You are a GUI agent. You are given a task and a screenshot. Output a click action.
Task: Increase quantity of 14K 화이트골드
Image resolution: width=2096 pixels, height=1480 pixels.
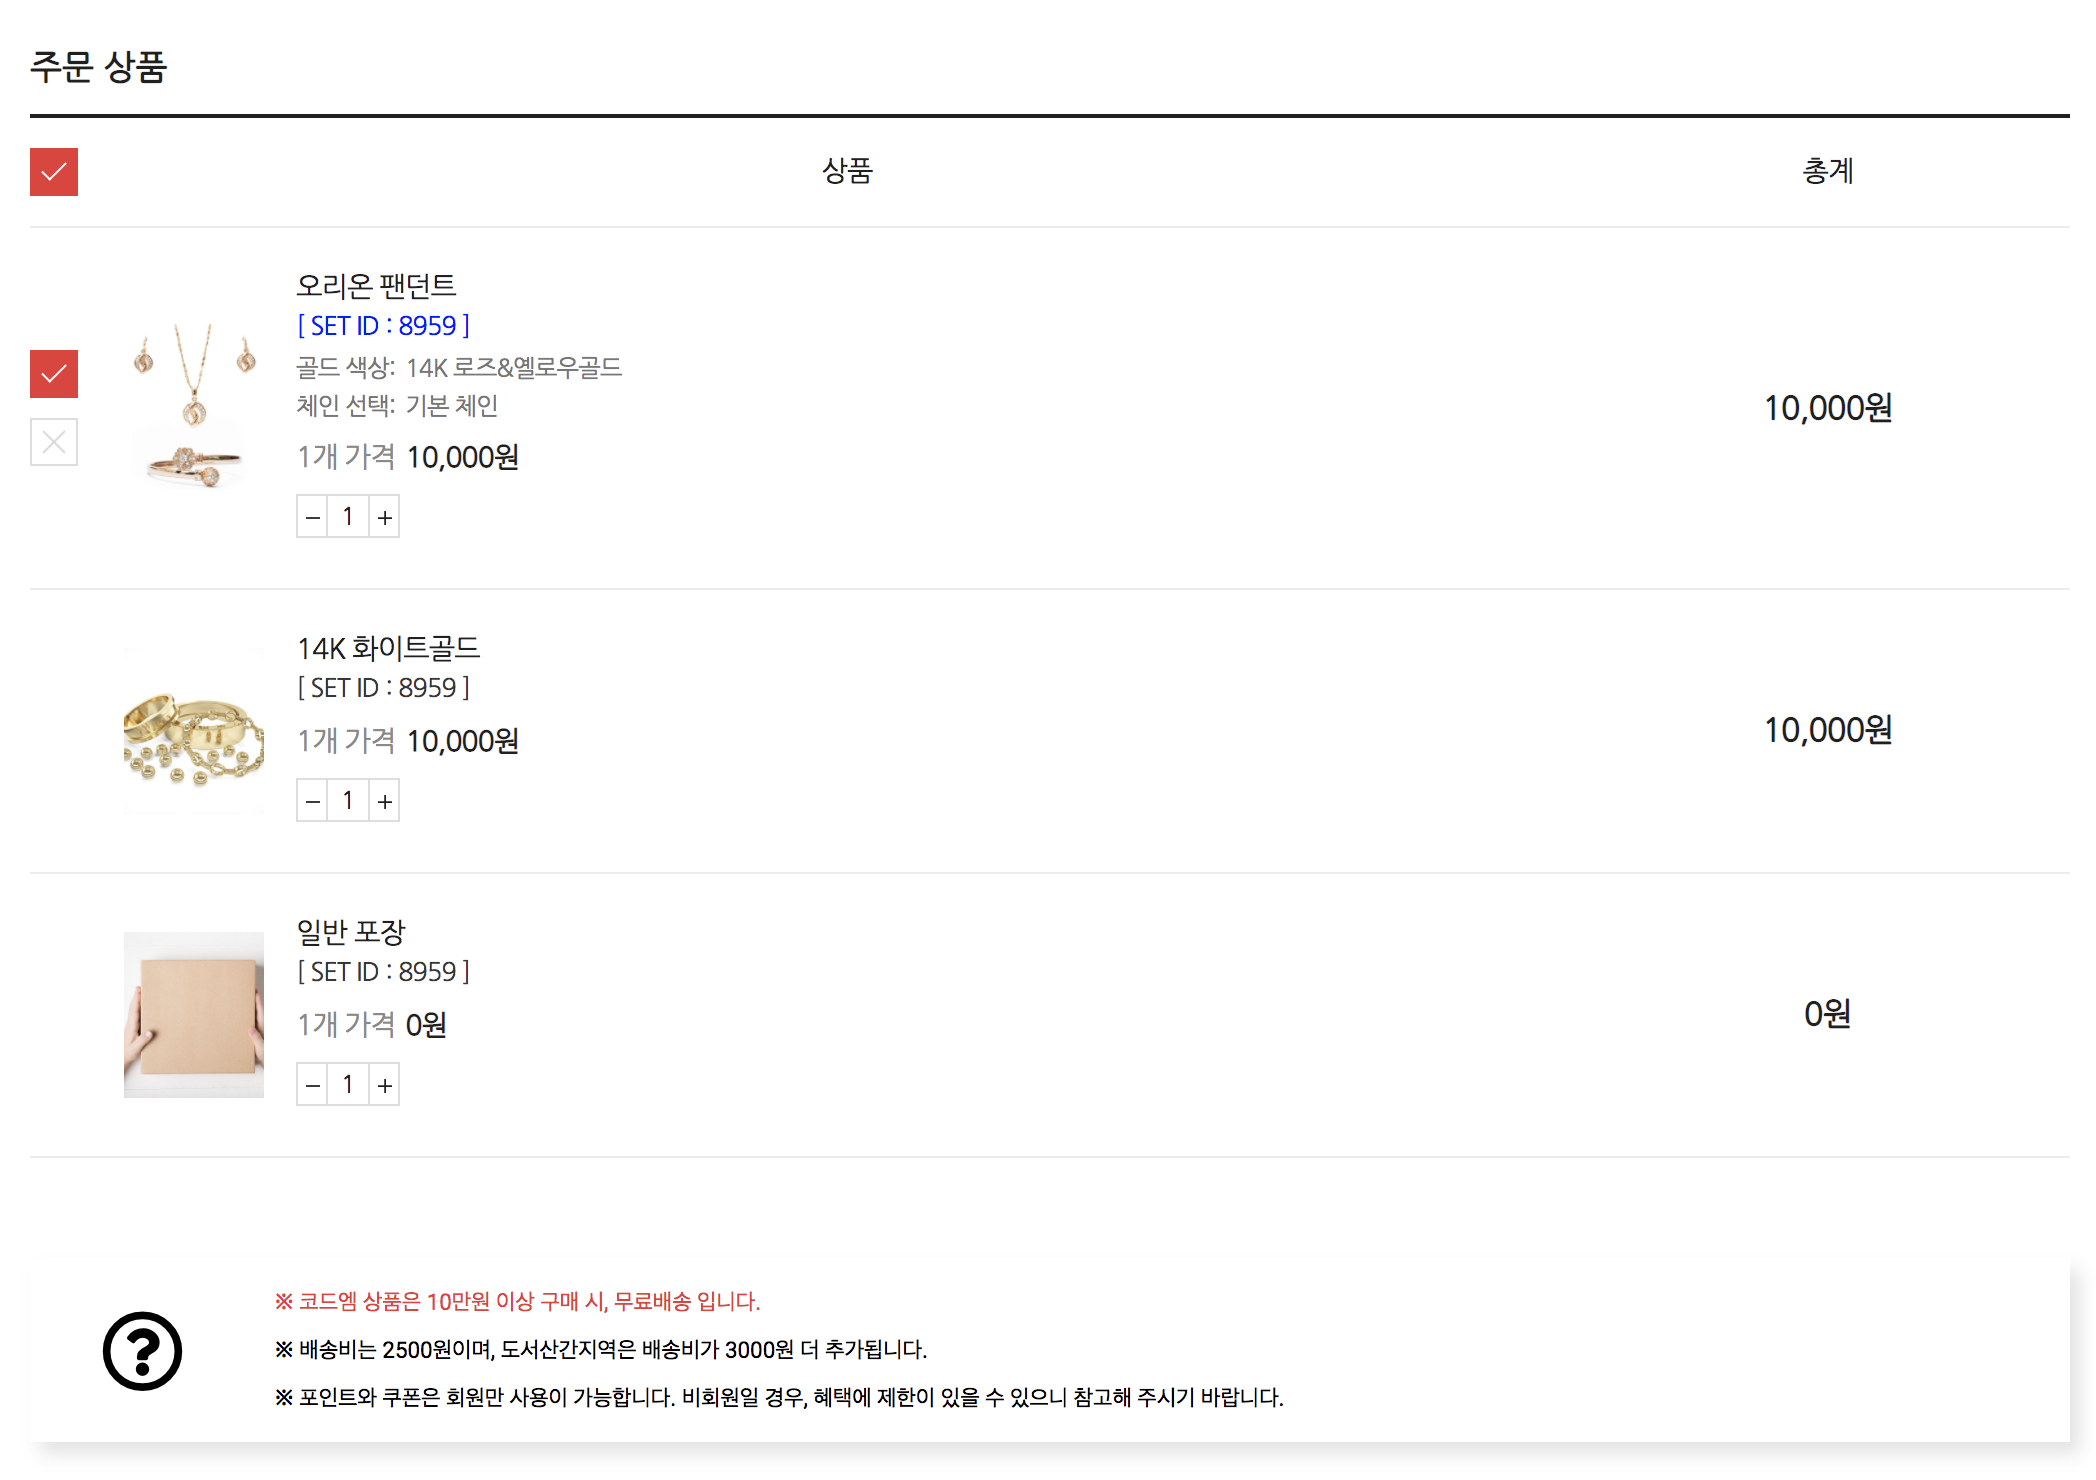(384, 801)
